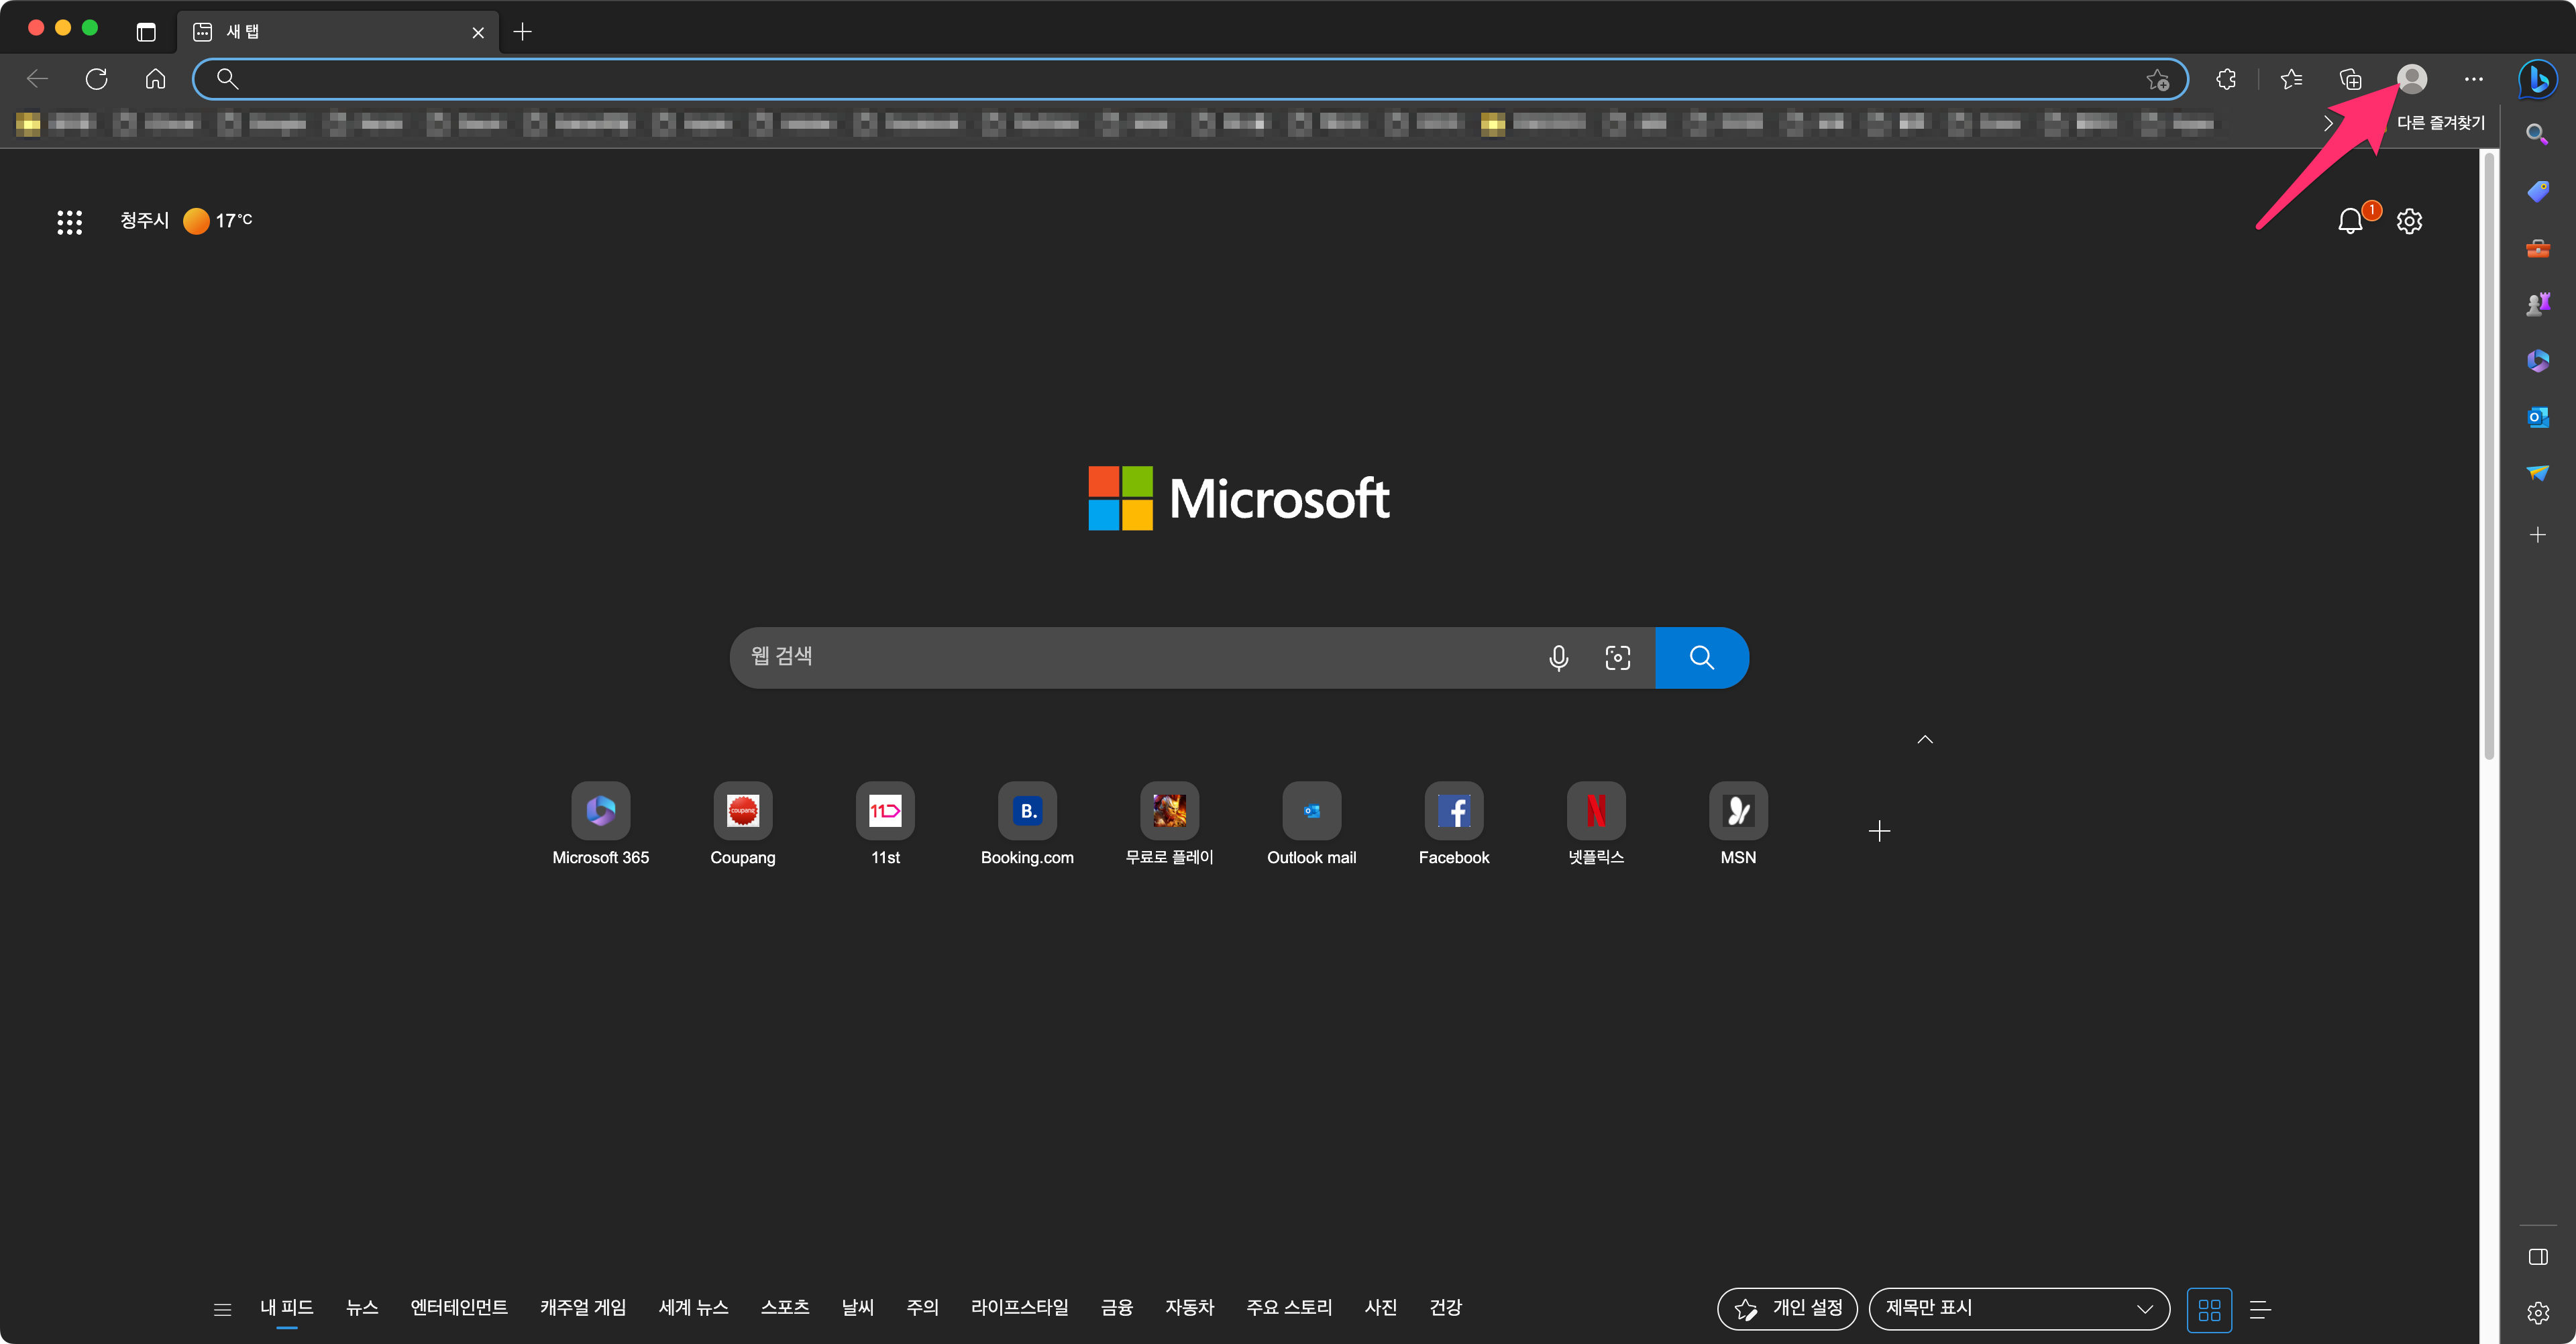Viewport: 2576px width, 1344px height.
Task: Open the profile avatar menu
Action: click(2411, 79)
